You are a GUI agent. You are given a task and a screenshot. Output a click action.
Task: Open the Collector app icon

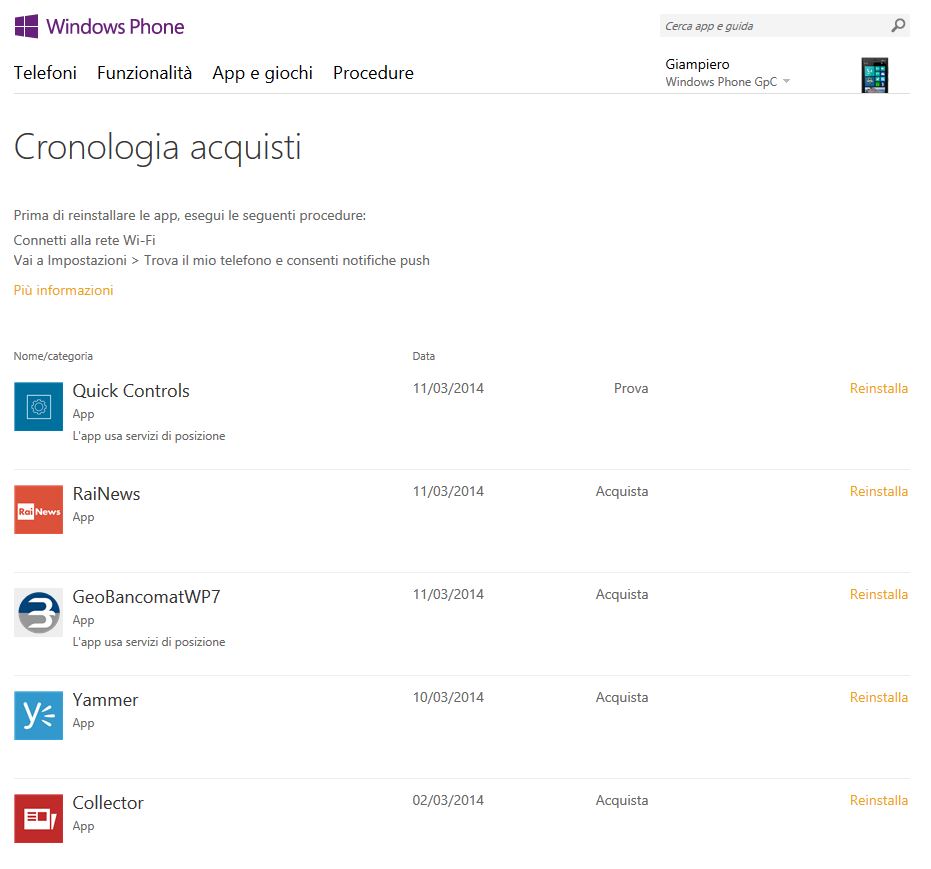click(x=39, y=819)
